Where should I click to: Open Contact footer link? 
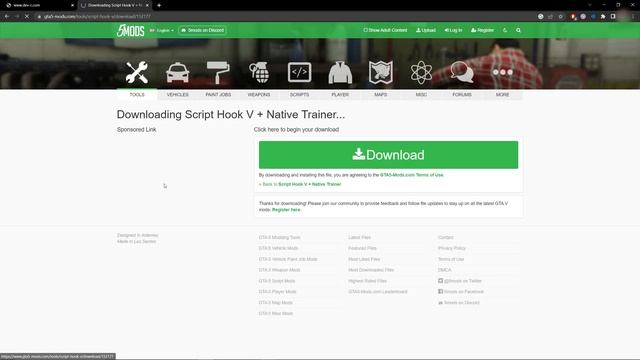(x=446, y=237)
